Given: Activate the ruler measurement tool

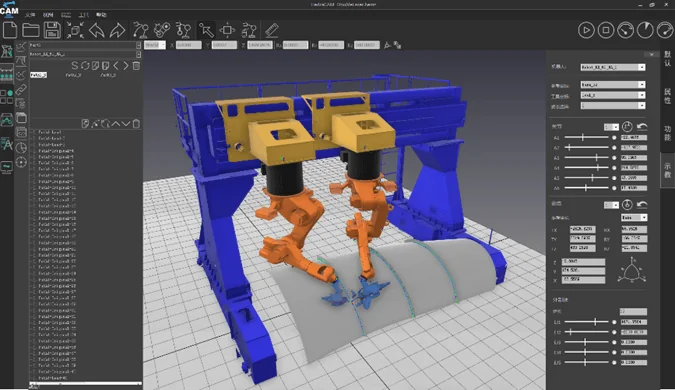Looking at the screenshot, I should pos(272,30).
